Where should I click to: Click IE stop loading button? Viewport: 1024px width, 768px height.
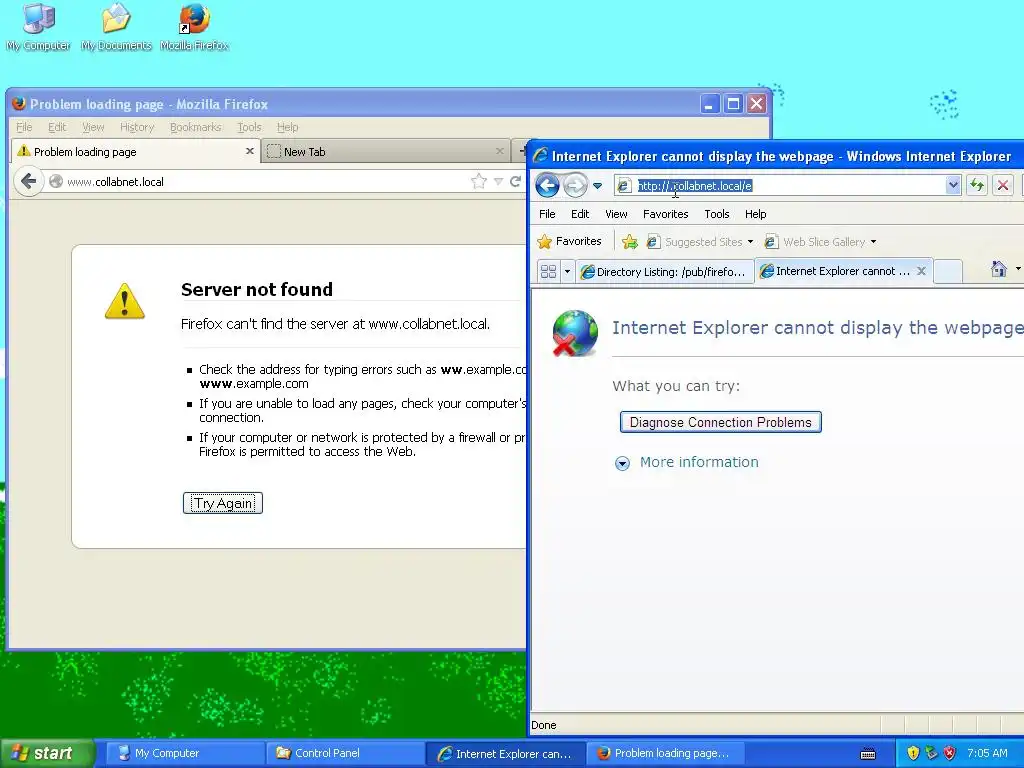[1002, 185]
